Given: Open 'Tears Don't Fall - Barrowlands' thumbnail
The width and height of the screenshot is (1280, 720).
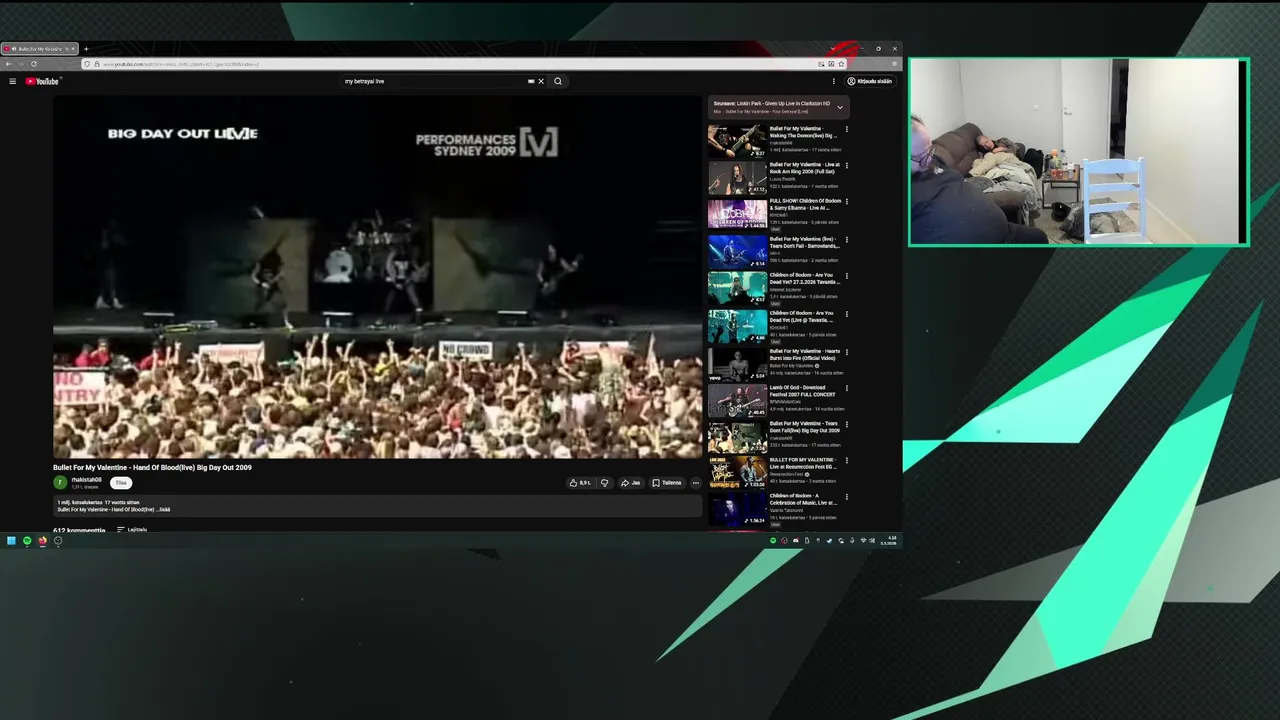Looking at the screenshot, I should [737, 251].
